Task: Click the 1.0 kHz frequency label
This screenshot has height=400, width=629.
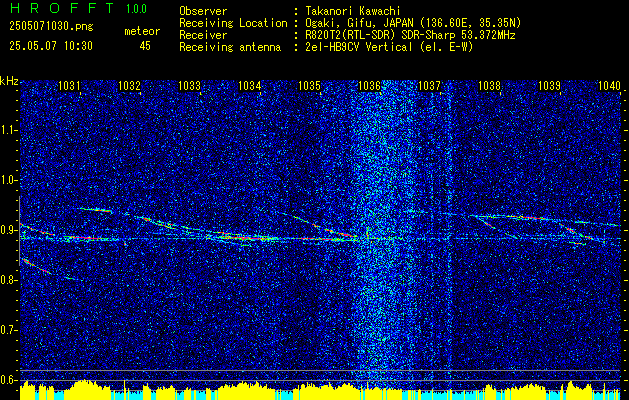Action: coord(9,180)
